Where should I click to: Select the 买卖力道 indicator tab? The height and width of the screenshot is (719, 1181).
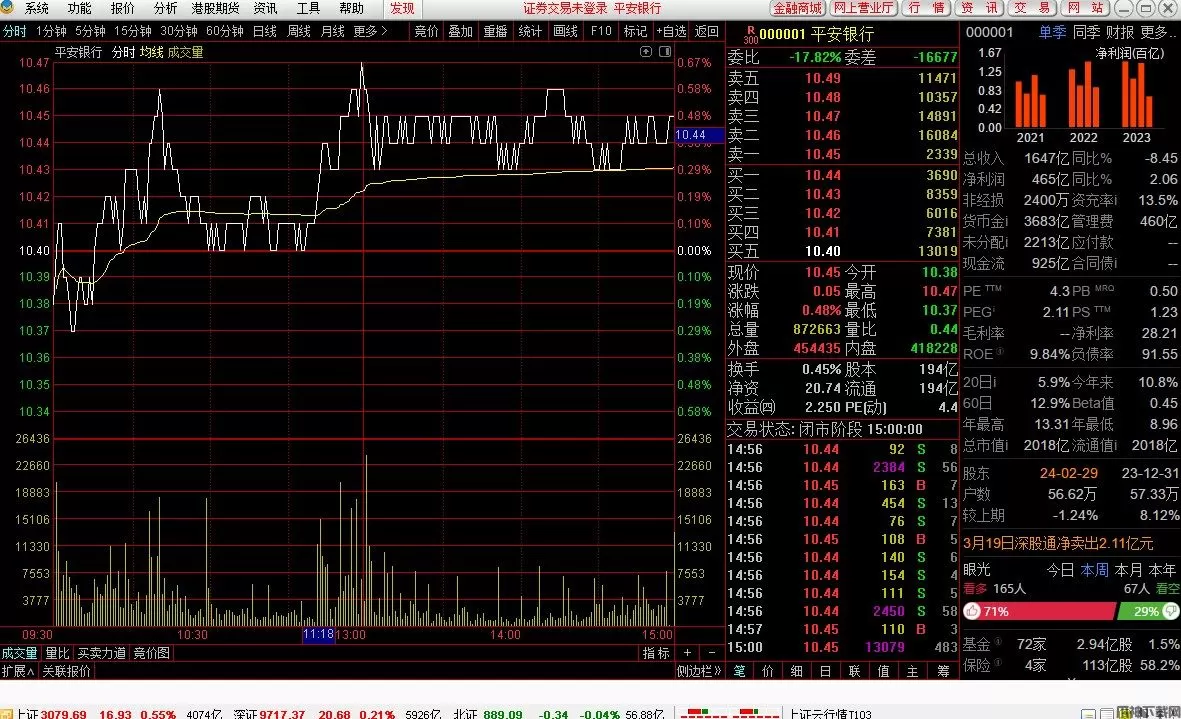point(102,653)
